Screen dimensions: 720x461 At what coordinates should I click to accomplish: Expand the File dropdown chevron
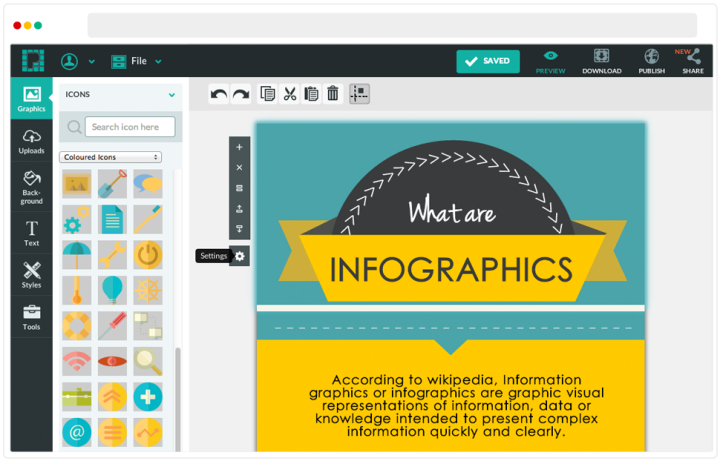click(x=158, y=62)
